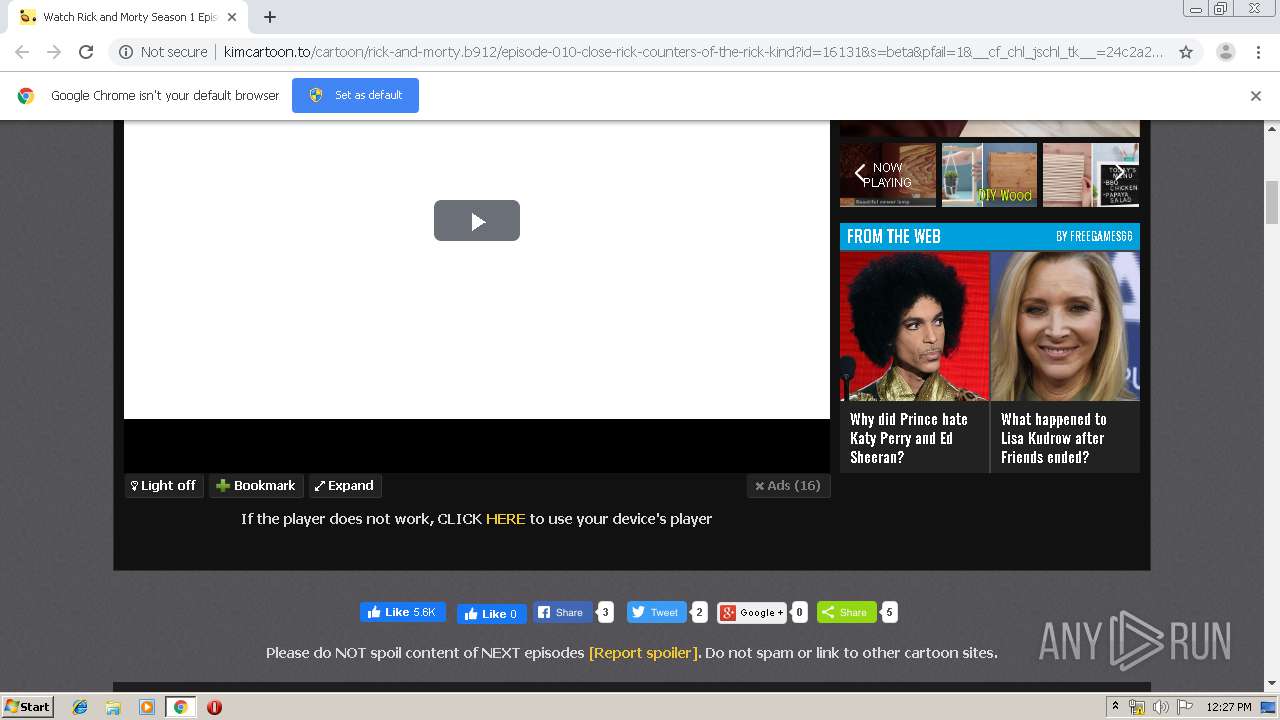This screenshot has width=1280, height=720.
Task: Click the Facebook Like 0 button
Action: [491, 614]
